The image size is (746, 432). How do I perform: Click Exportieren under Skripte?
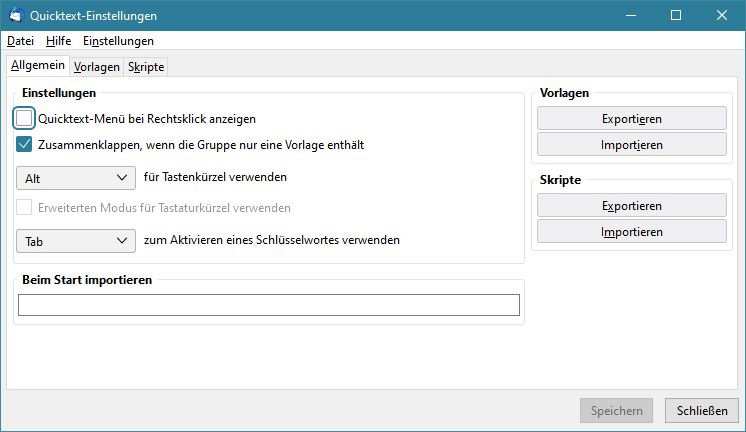(631, 206)
